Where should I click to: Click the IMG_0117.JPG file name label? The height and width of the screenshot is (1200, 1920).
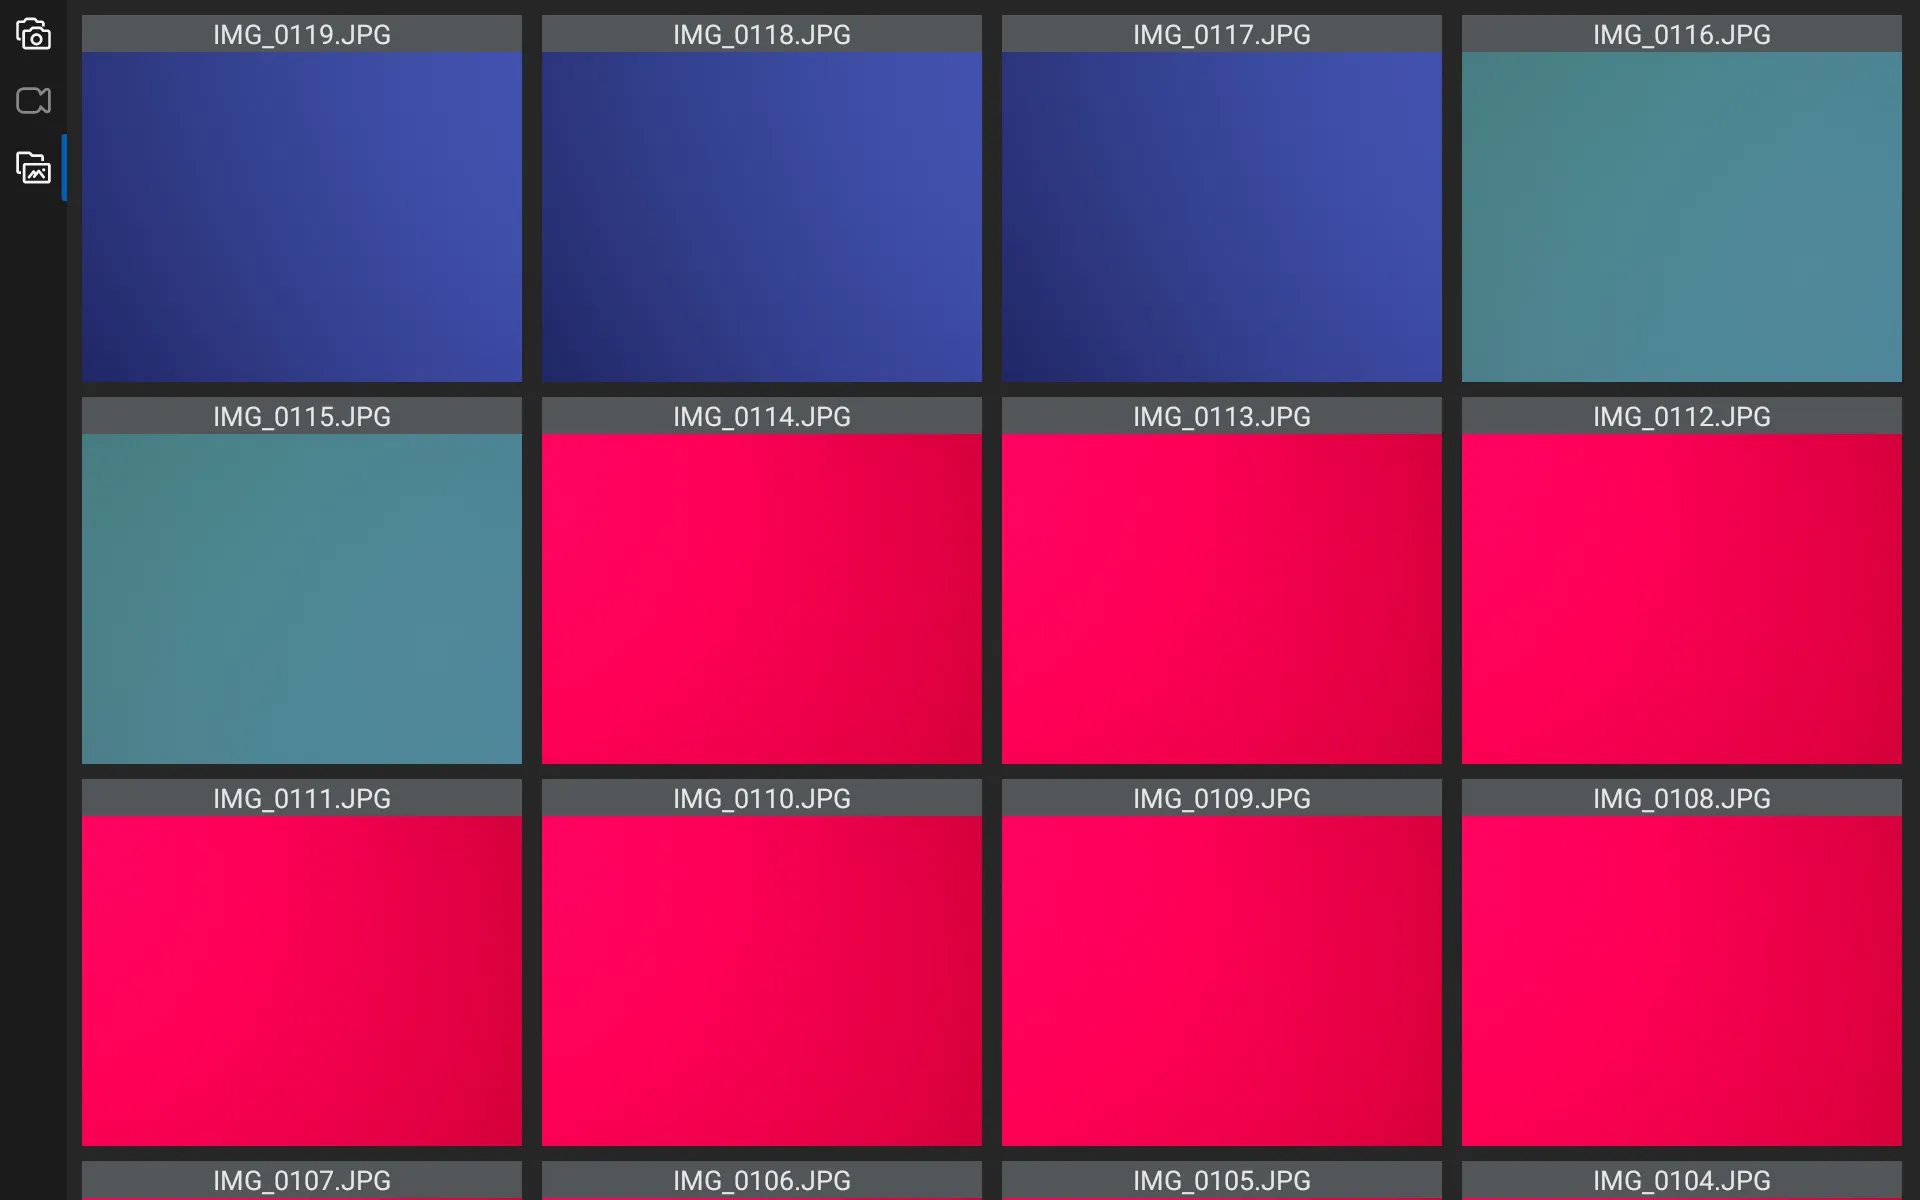coord(1222,34)
